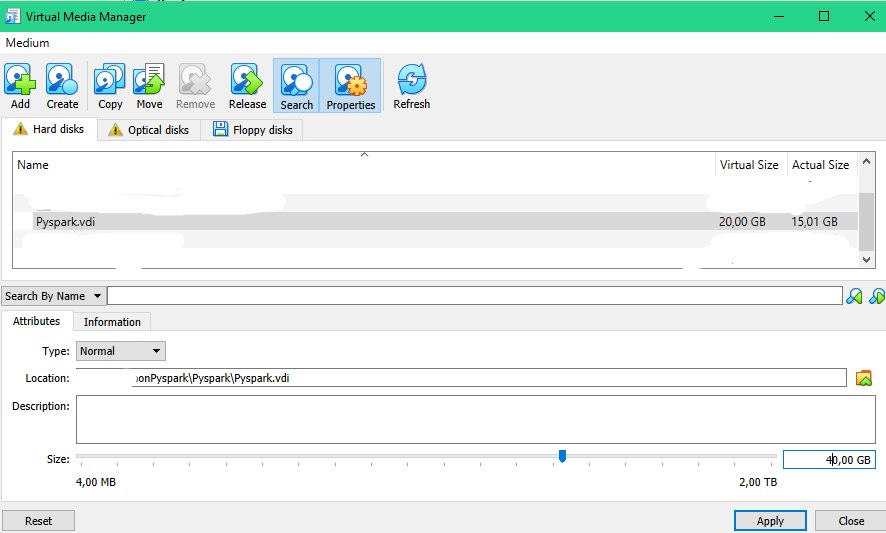Open the Attributes tab
Image resolution: width=886 pixels, height=533 pixels.
(37, 321)
